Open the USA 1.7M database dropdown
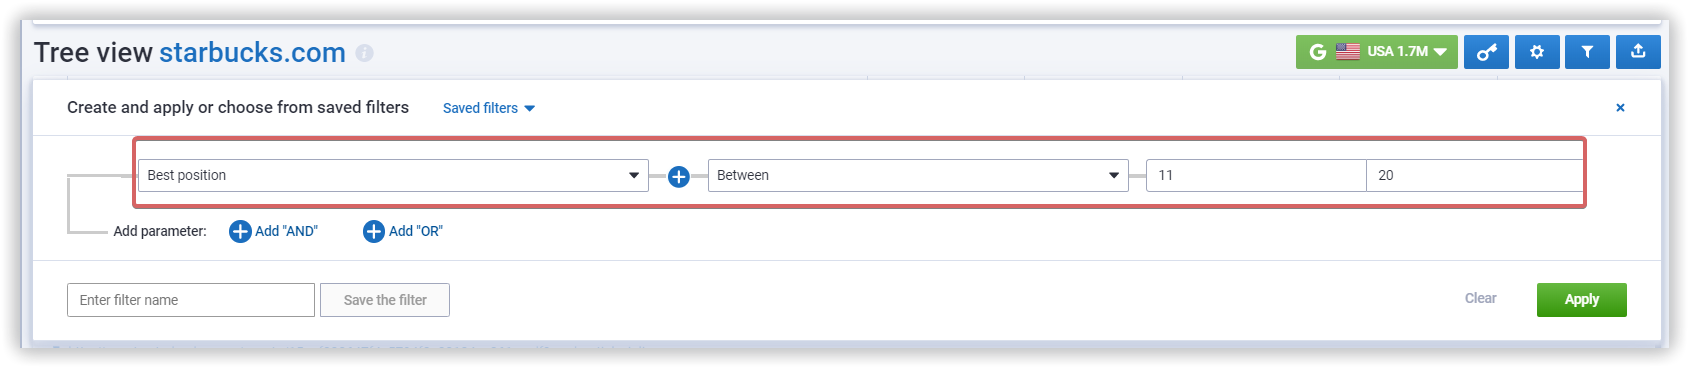1689x368 pixels. (x=1376, y=52)
